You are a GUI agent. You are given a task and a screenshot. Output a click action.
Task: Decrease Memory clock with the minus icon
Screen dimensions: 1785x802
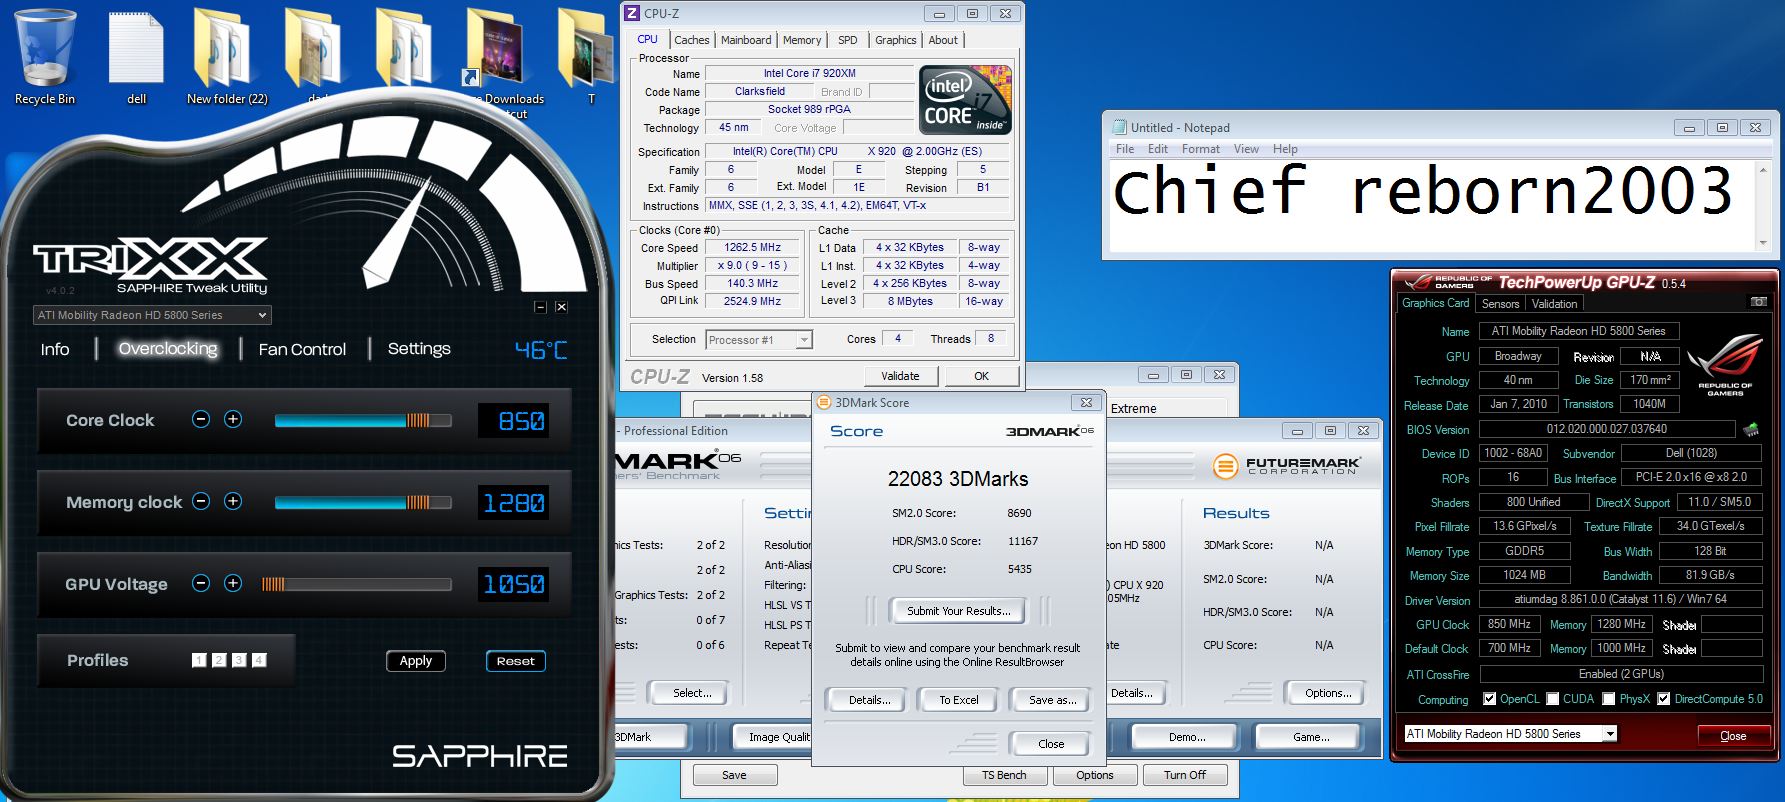[201, 501]
